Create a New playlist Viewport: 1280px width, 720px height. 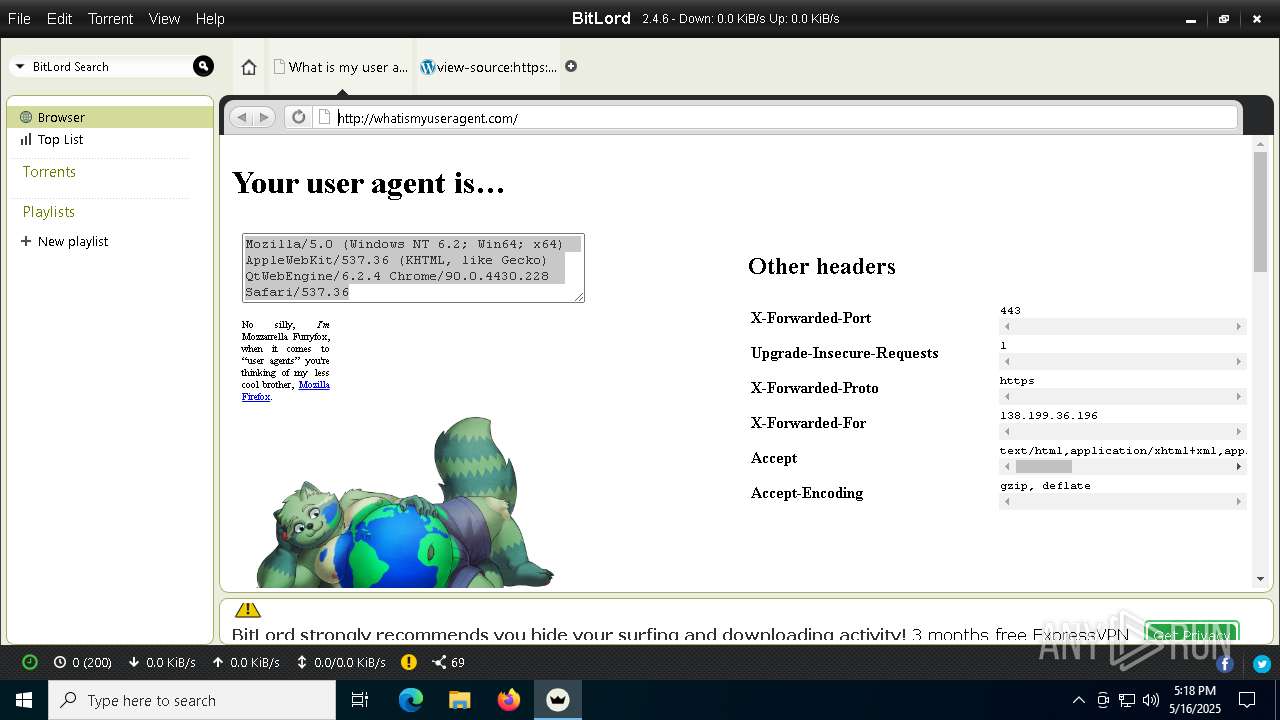pos(64,242)
